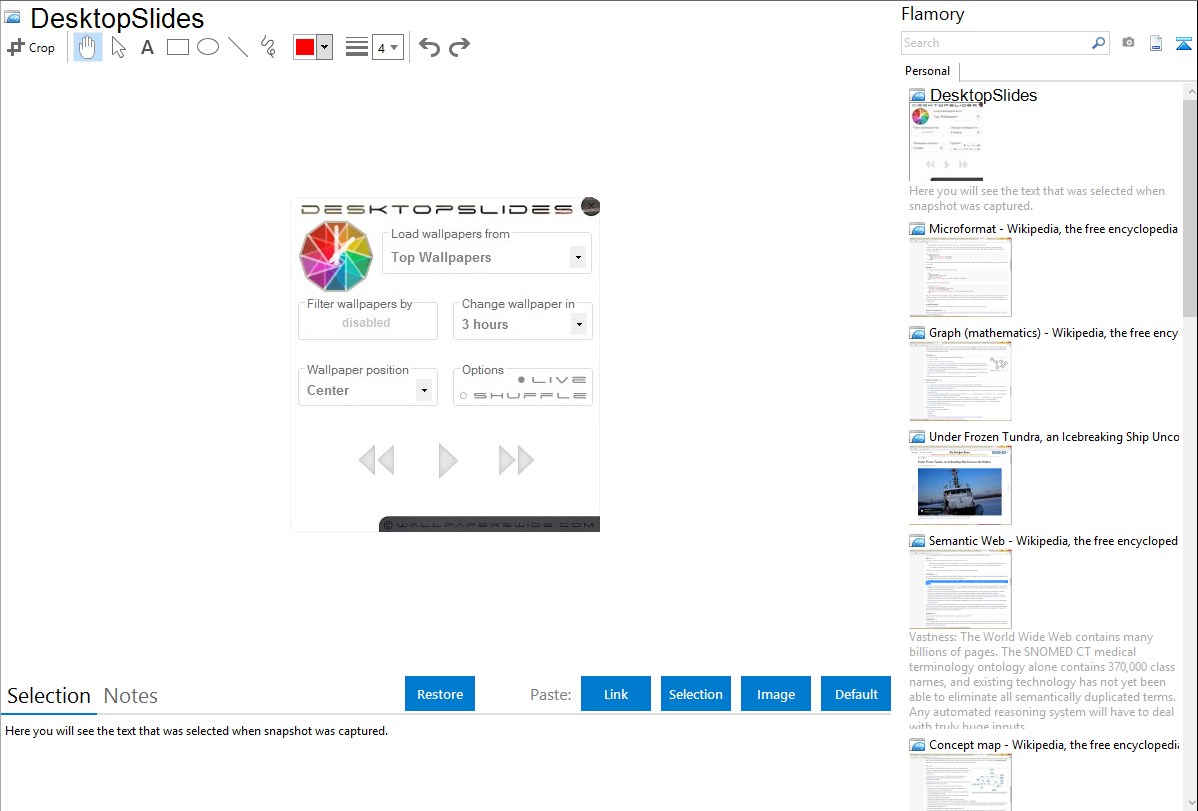
Task: Click the wallpaperswide.com footer link
Action: pos(490,525)
